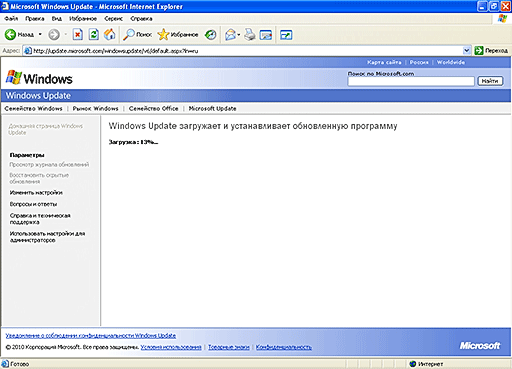
Task: Click the Готово status bar text
Action: pyautogui.click(x=19, y=364)
